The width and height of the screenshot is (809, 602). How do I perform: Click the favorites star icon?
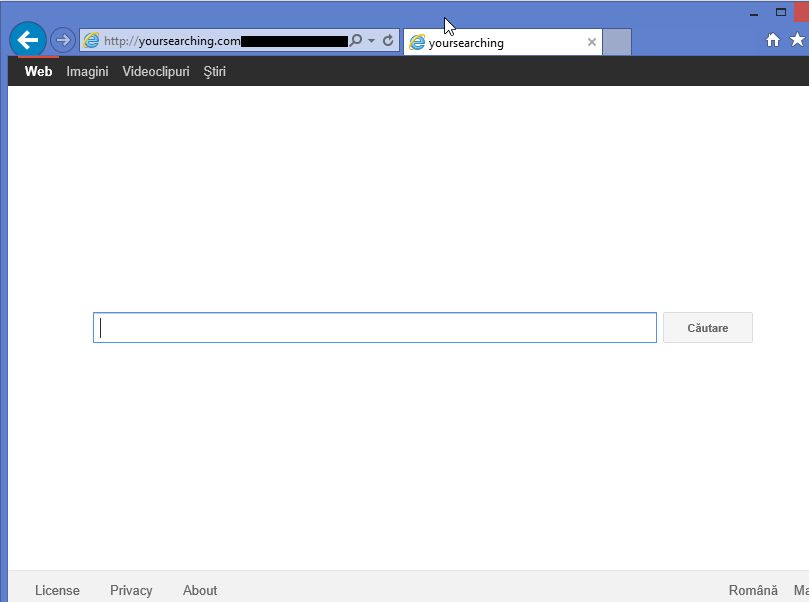tap(797, 40)
